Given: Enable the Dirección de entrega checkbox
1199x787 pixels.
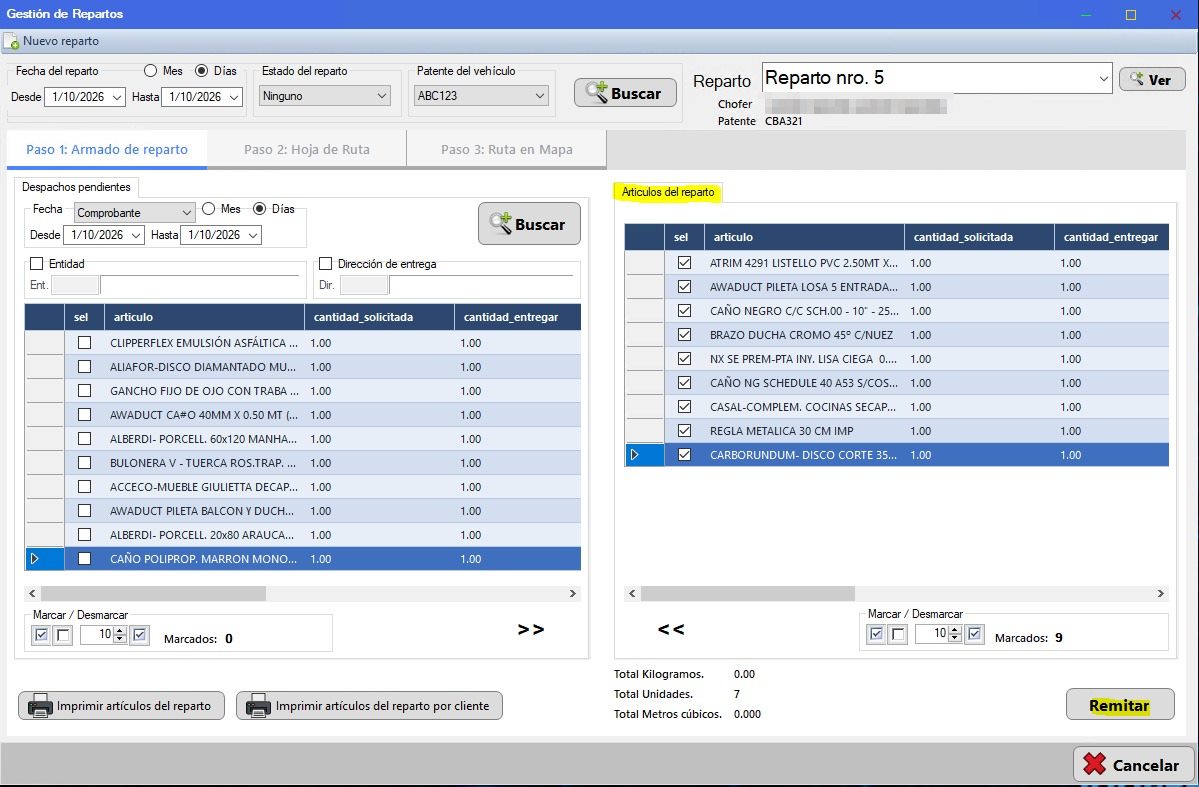Looking at the screenshot, I should coord(326,264).
